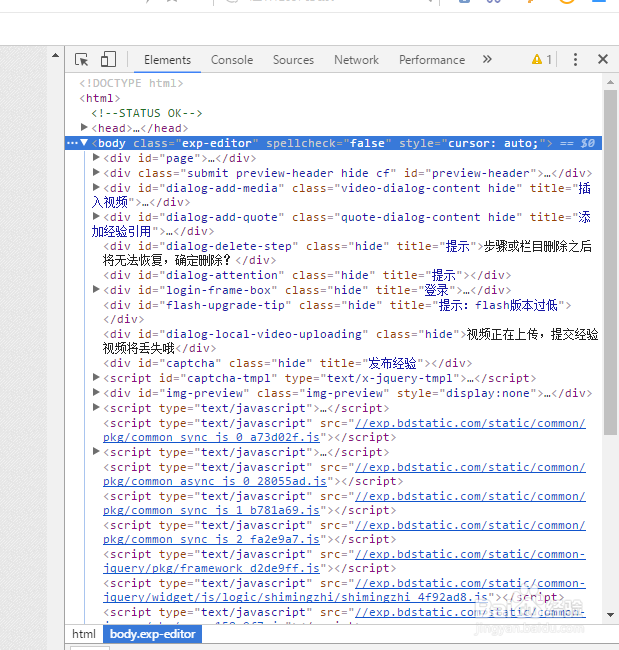Viewport: 619px width, 650px height.
Task: Switch to the Elements tab
Action: pyautogui.click(x=167, y=60)
